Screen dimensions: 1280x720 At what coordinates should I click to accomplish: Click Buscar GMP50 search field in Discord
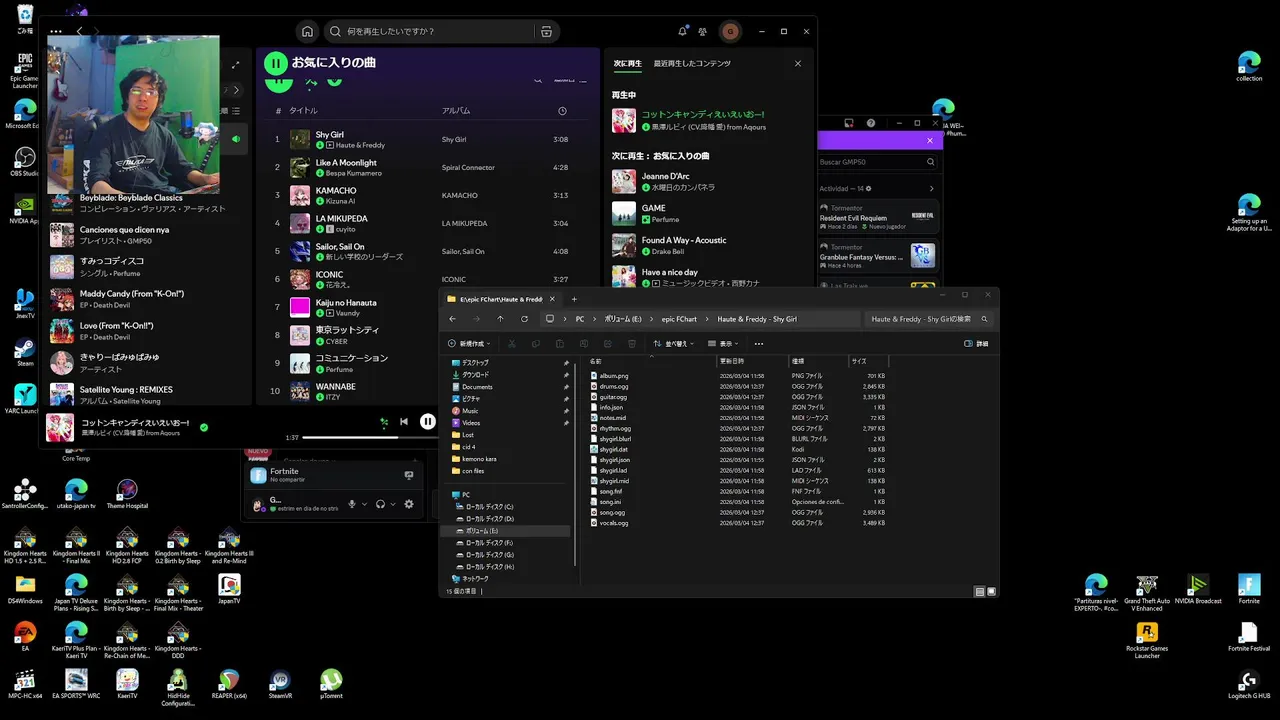pos(878,161)
